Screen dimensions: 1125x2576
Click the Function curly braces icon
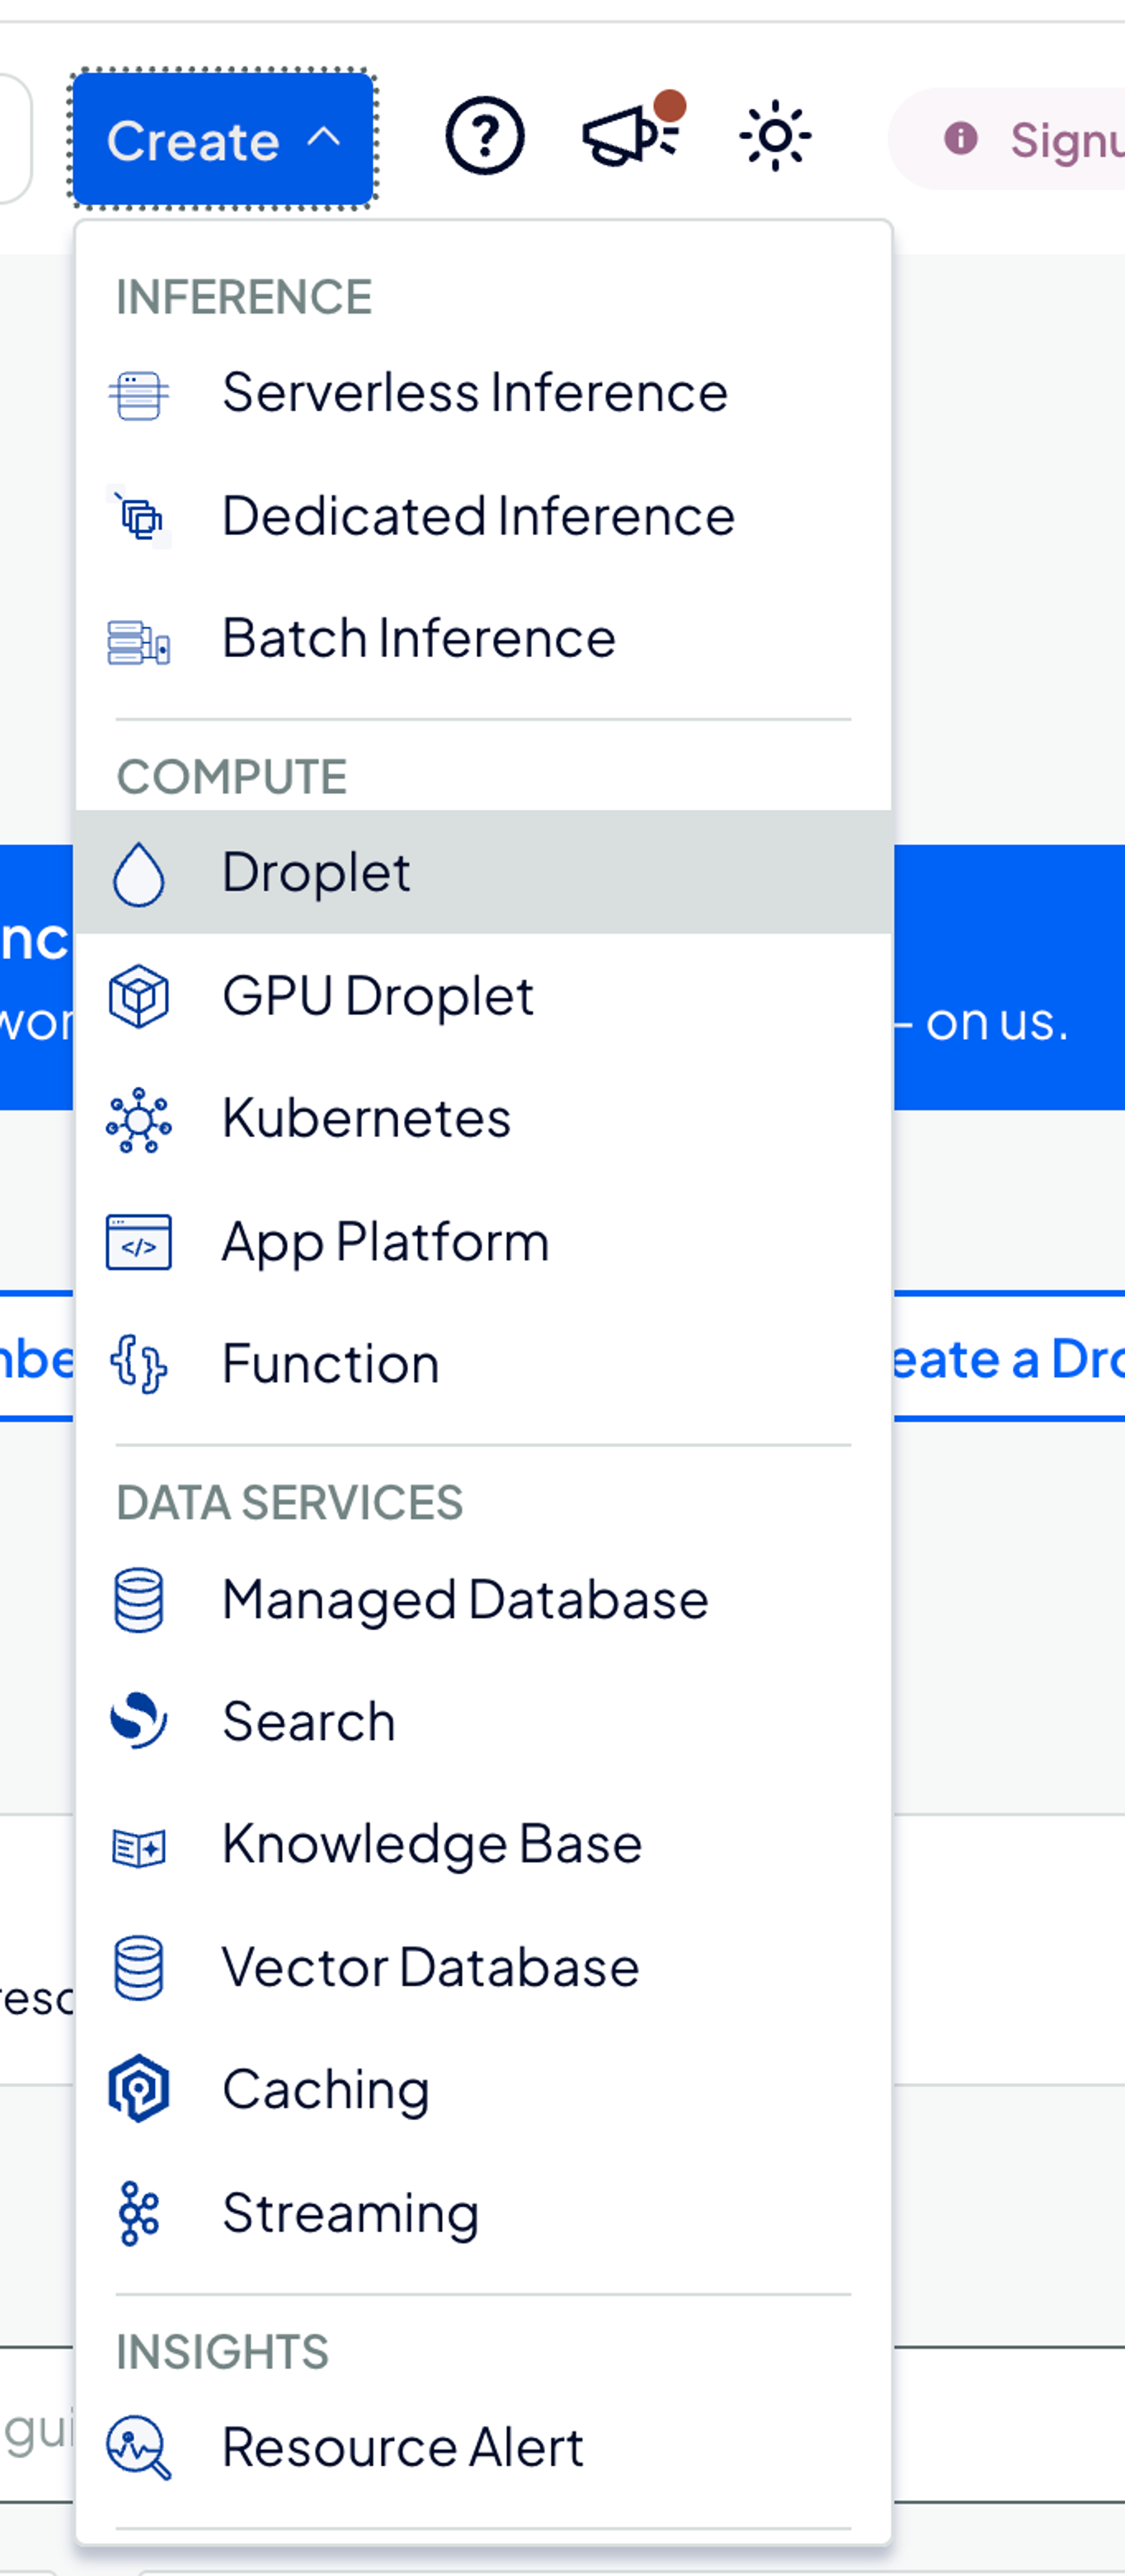pyautogui.click(x=139, y=1364)
